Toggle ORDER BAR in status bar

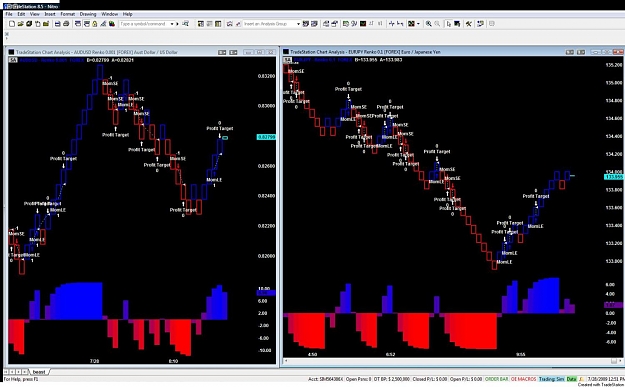point(497,379)
